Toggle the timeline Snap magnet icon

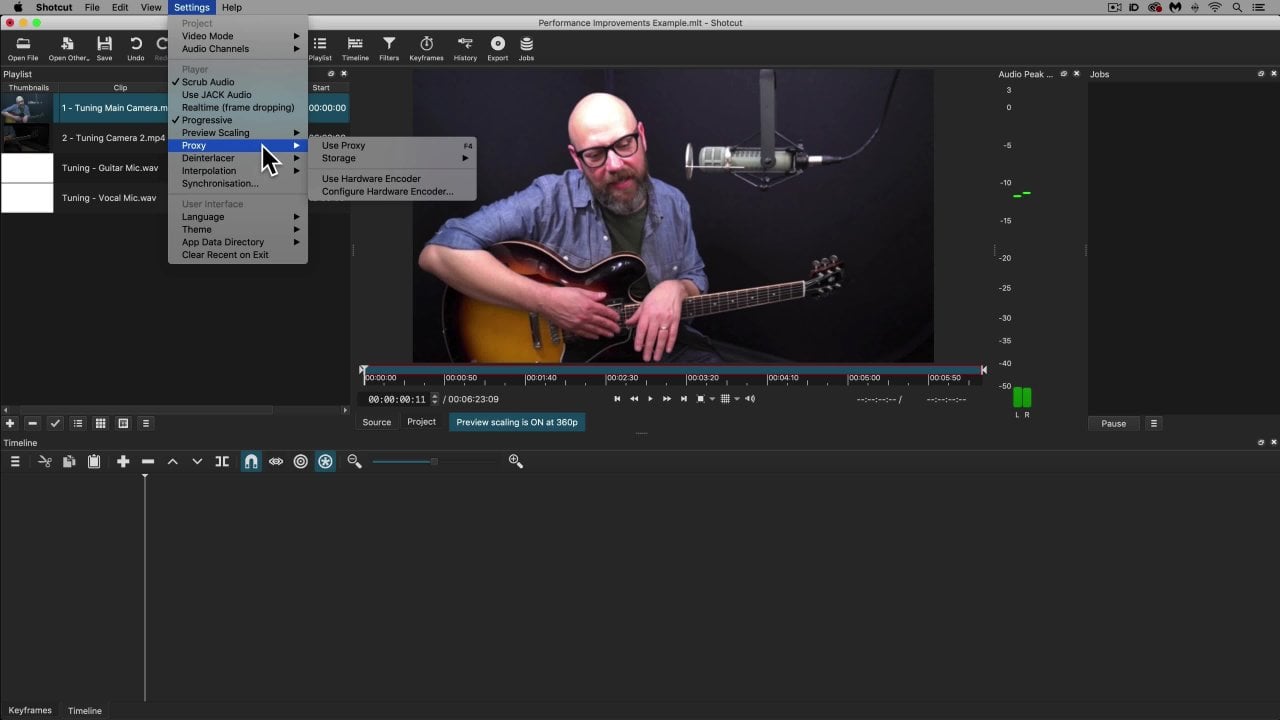tap(251, 461)
